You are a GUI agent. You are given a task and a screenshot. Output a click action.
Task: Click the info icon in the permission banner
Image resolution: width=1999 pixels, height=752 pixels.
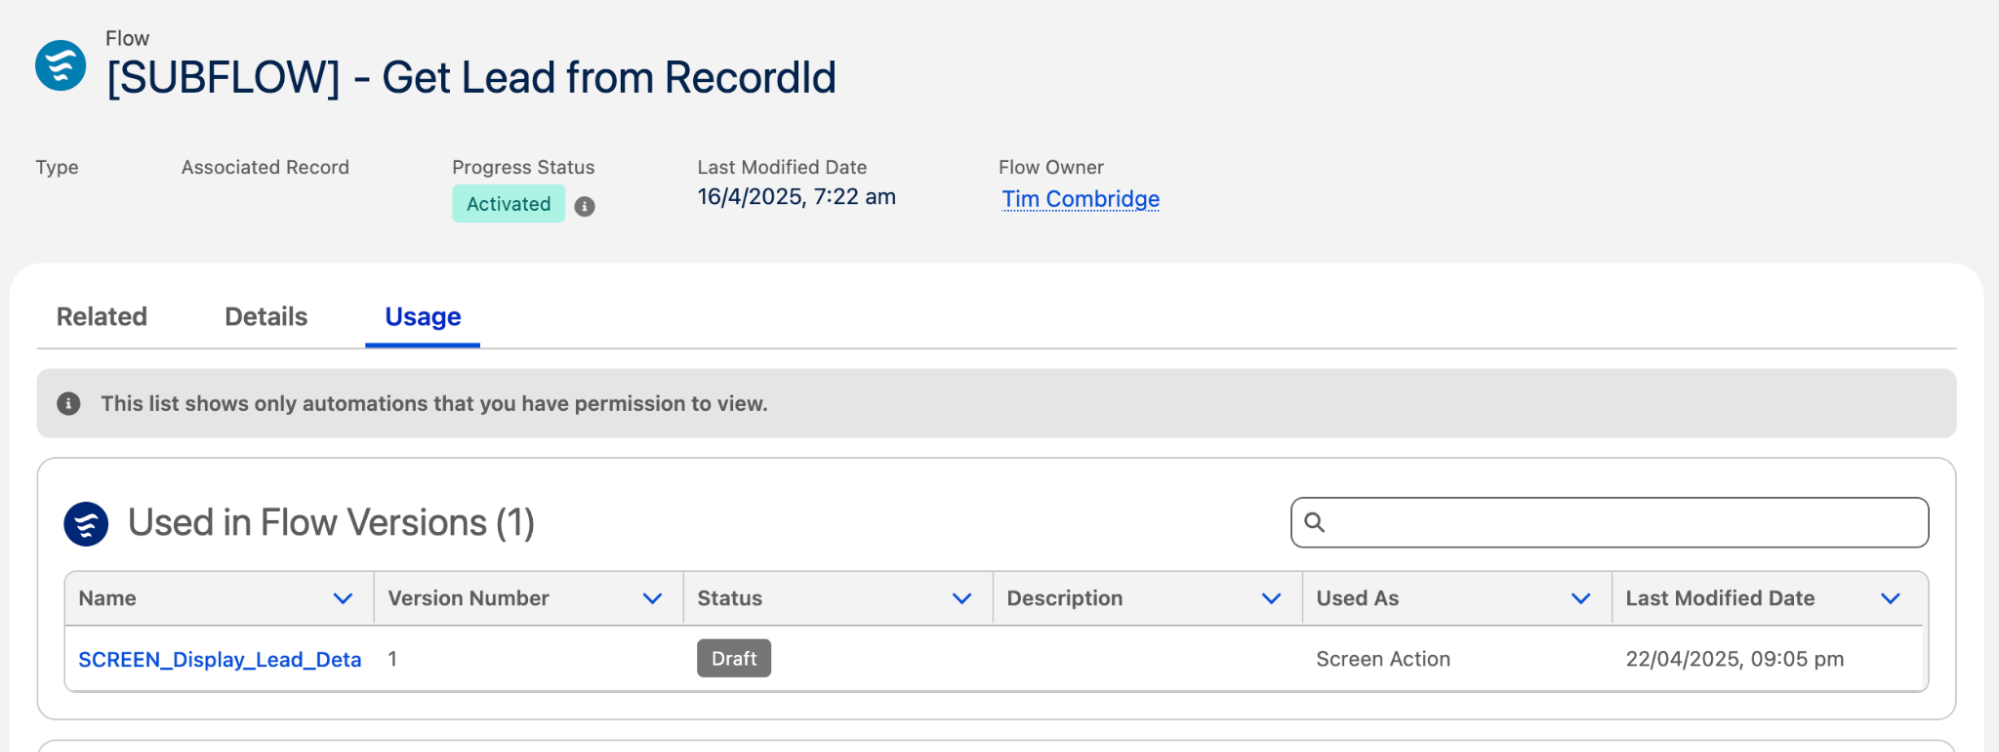(x=68, y=404)
